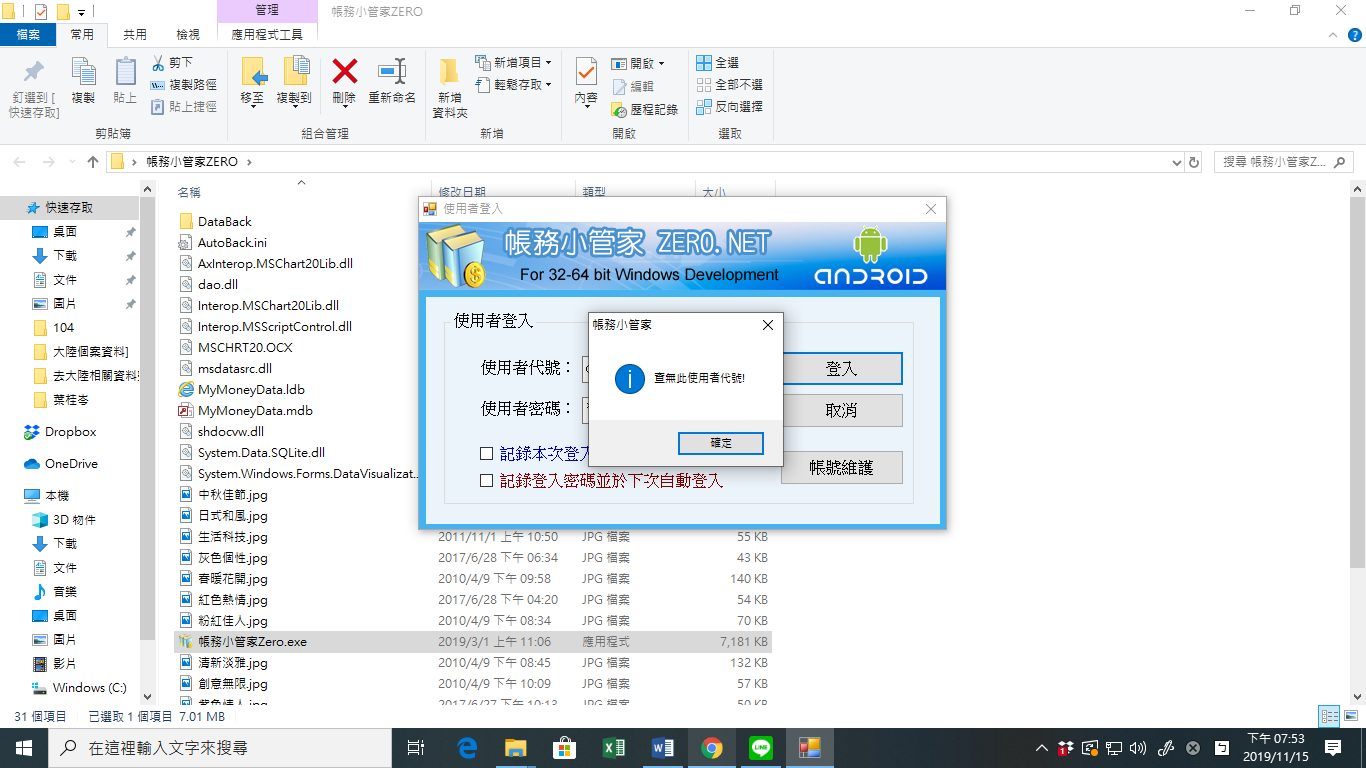1366x768 pixels.
Task: Open Application Tools (應用程式工具) tab
Action: 267,34
